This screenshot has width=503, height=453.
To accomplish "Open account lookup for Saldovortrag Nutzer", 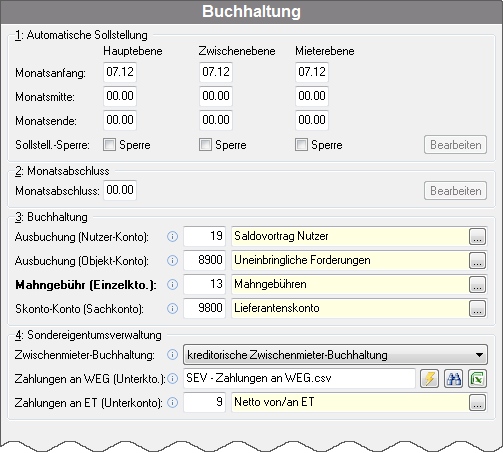I will 477,237.
